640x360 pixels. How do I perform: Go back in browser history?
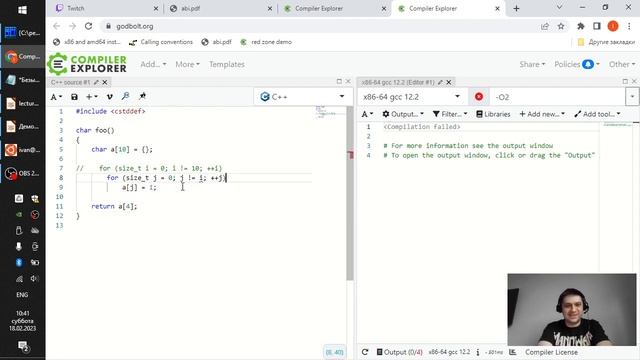[56, 26]
